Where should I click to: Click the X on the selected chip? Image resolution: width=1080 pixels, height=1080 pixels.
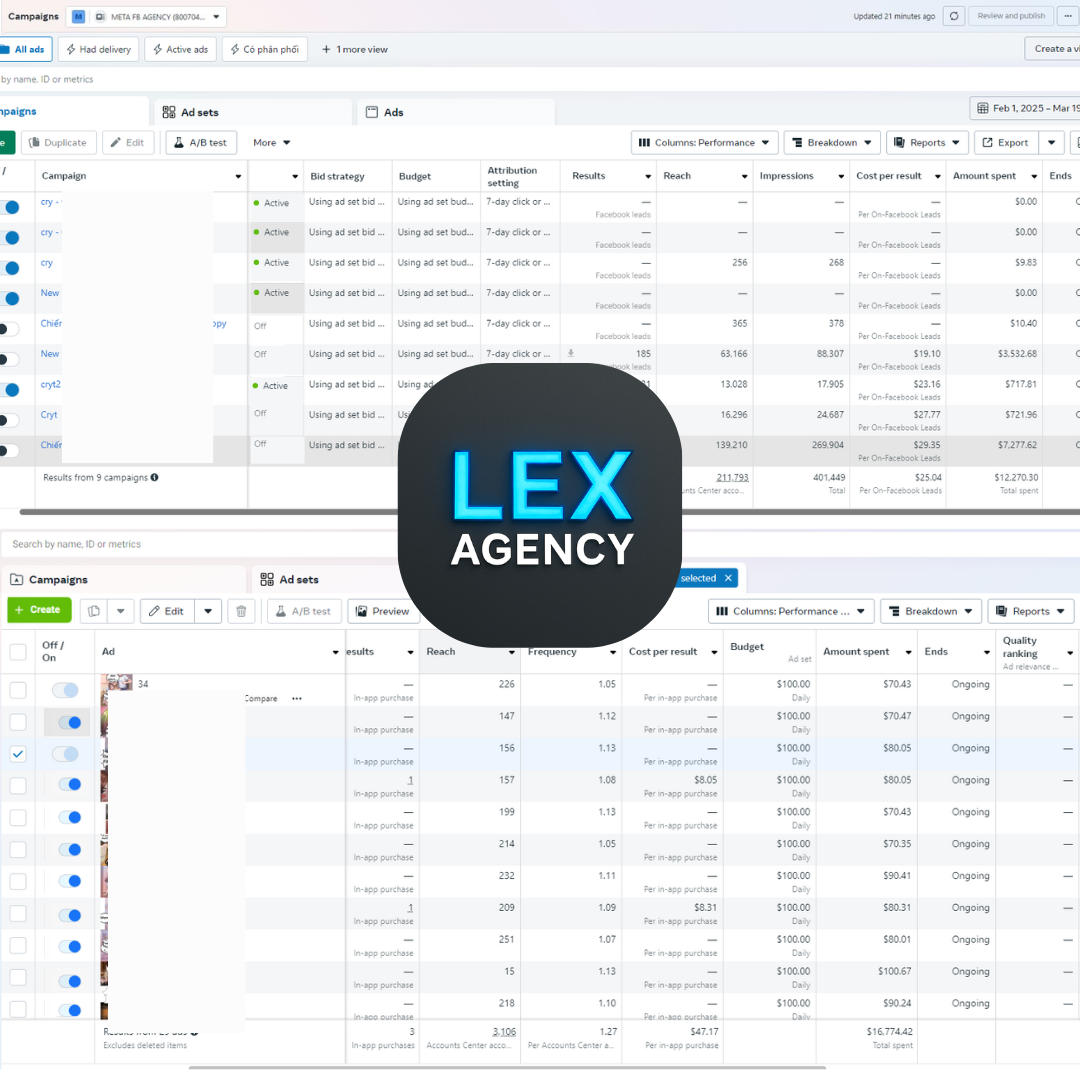[x=728, y=578]
